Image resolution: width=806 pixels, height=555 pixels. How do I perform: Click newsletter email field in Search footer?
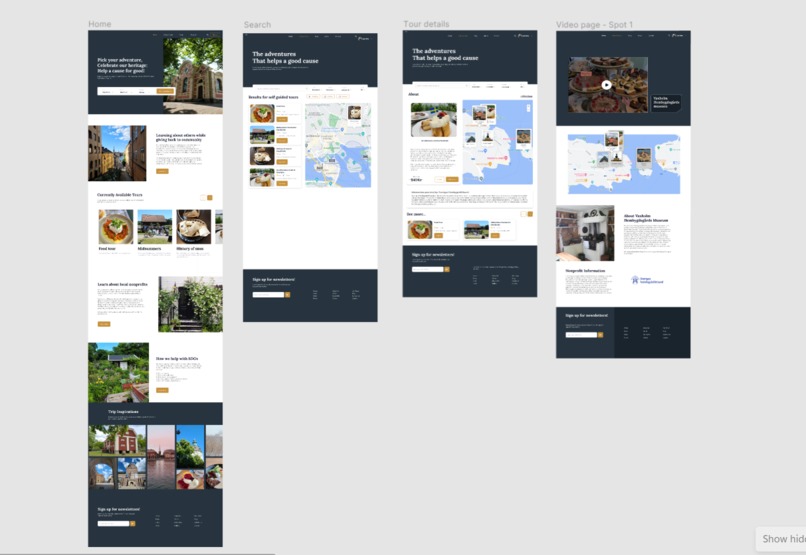click(268, 294)
